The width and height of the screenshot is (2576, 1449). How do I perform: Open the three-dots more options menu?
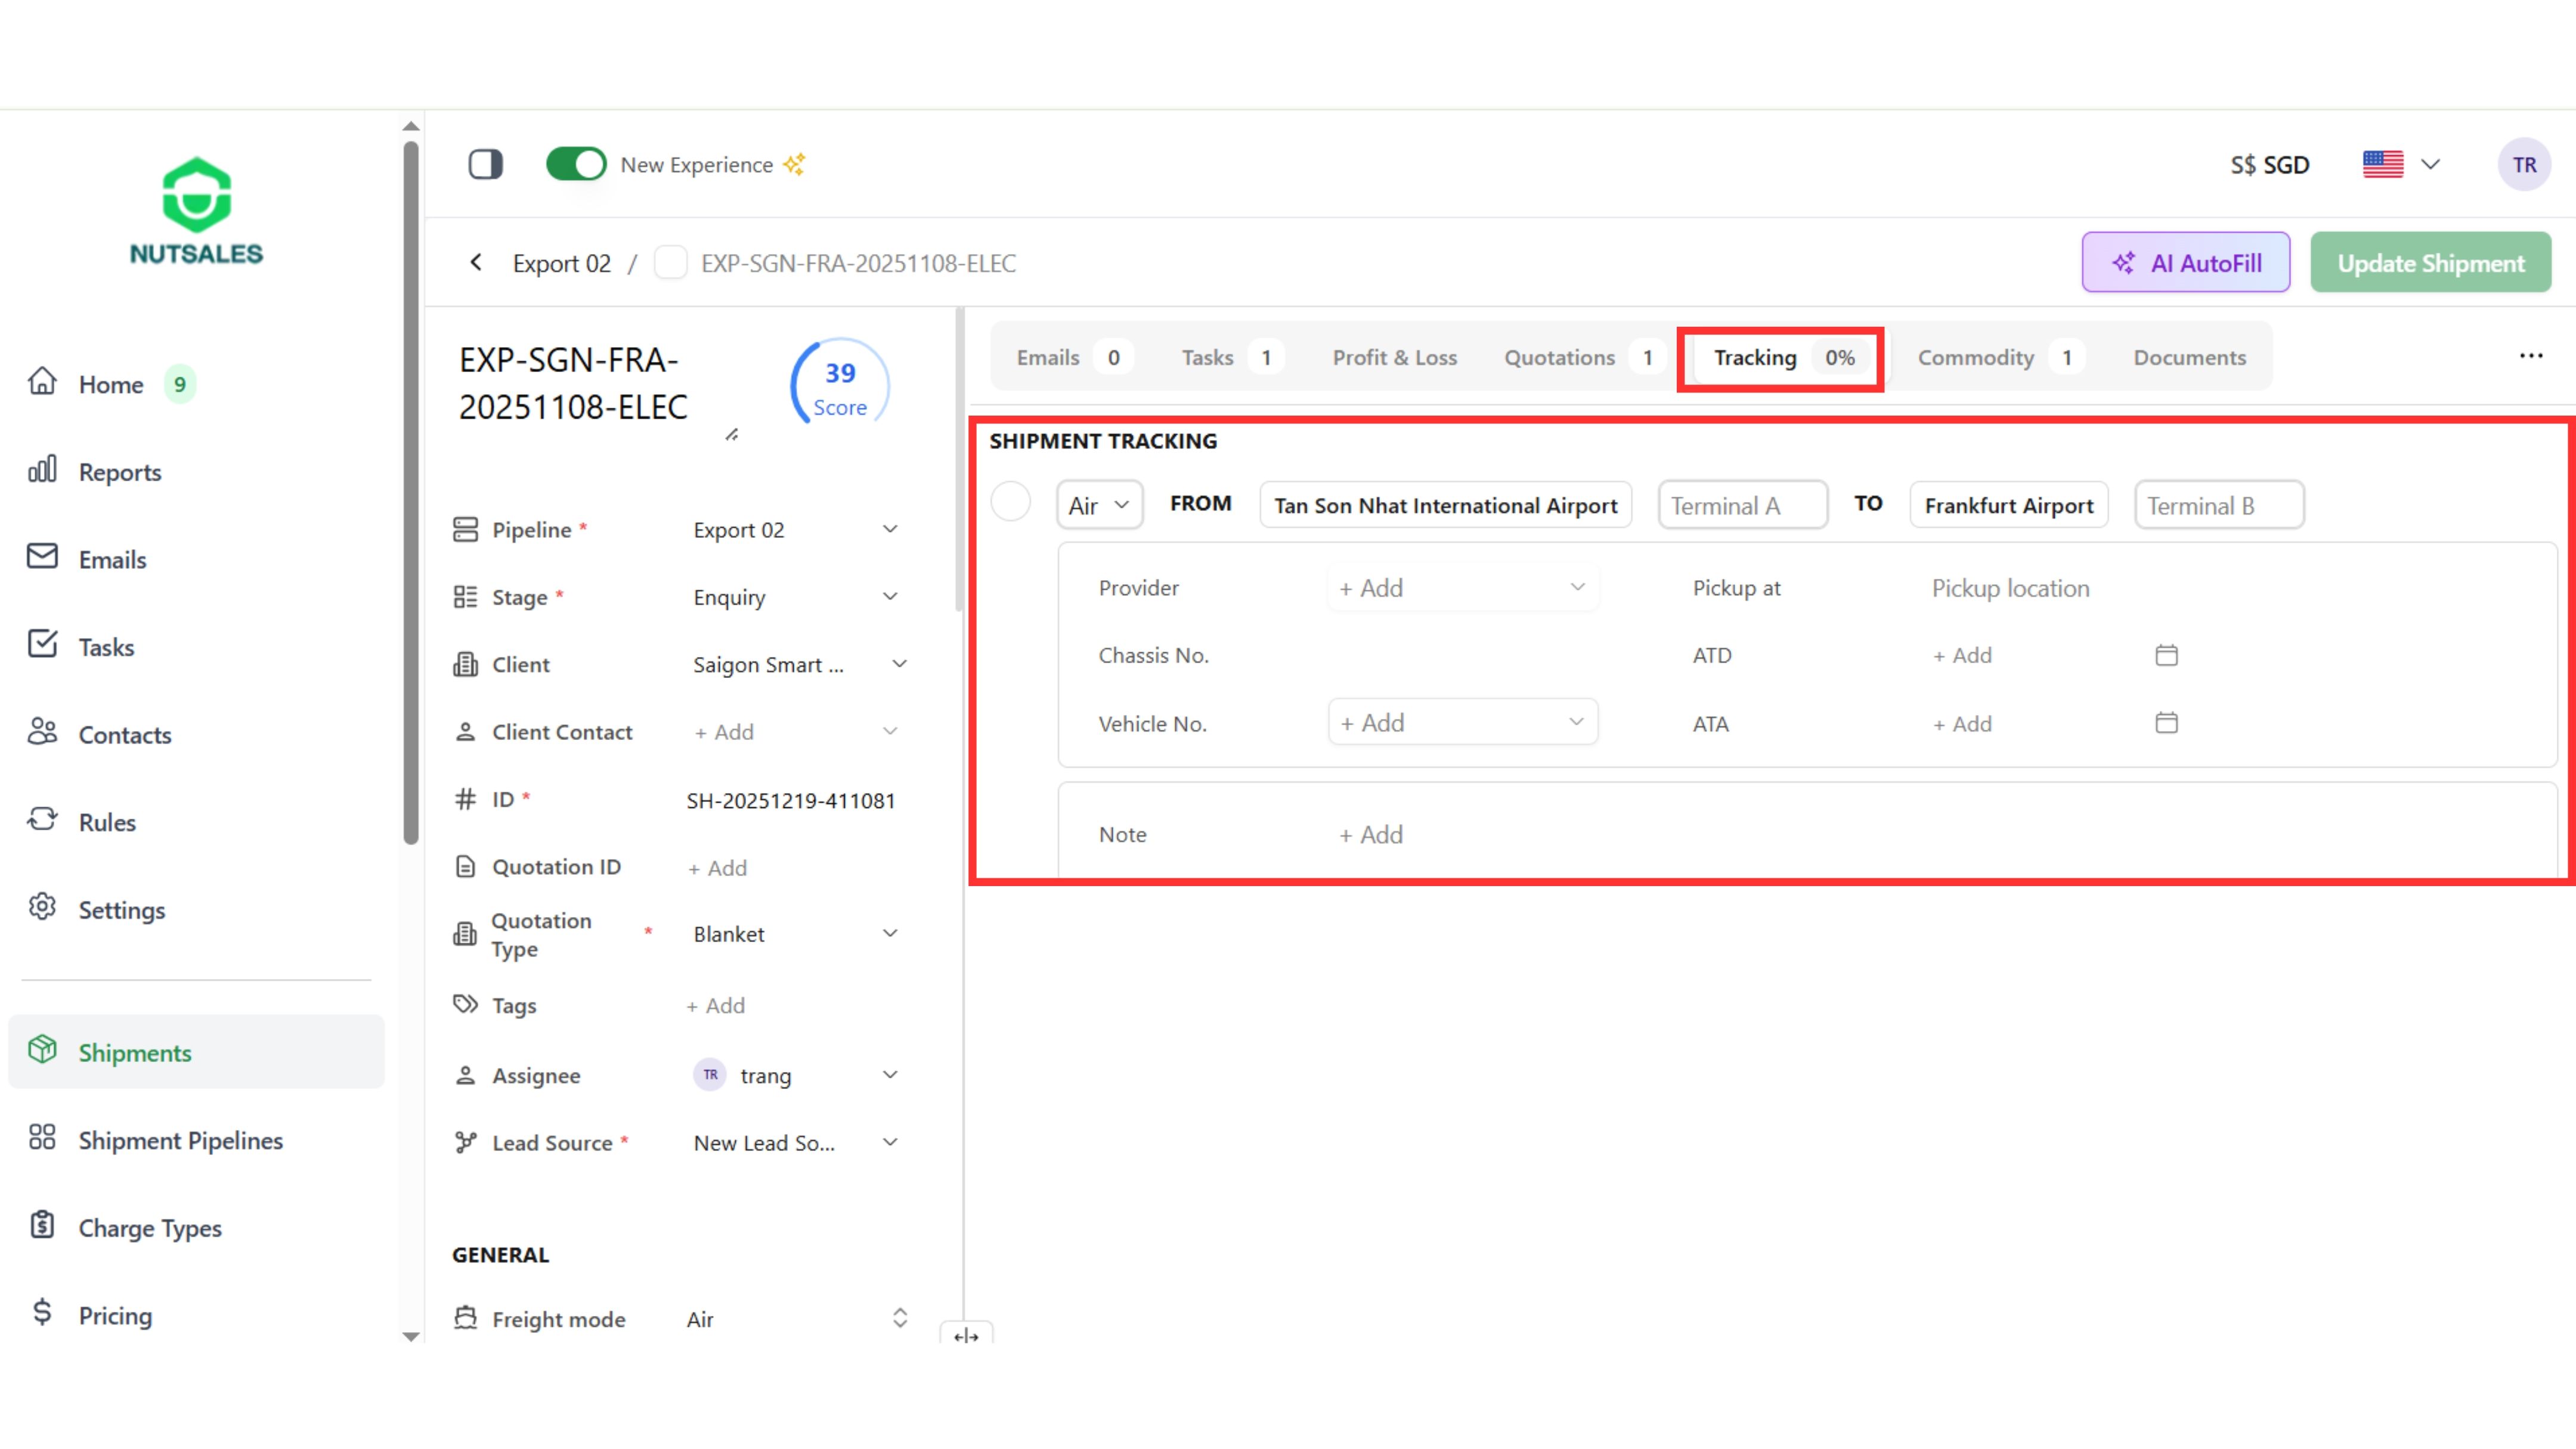[x=2530, y=356]
